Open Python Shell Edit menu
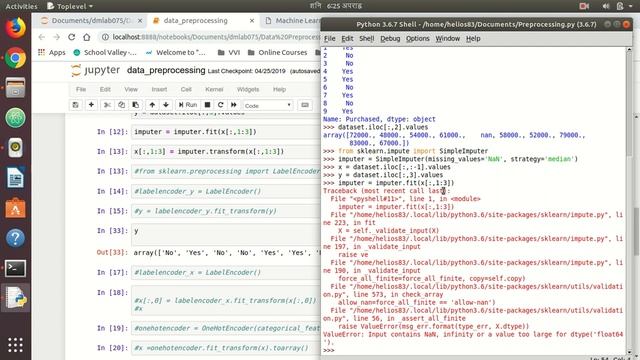Viewport: 640px width, 360px height. coord(347,39)
